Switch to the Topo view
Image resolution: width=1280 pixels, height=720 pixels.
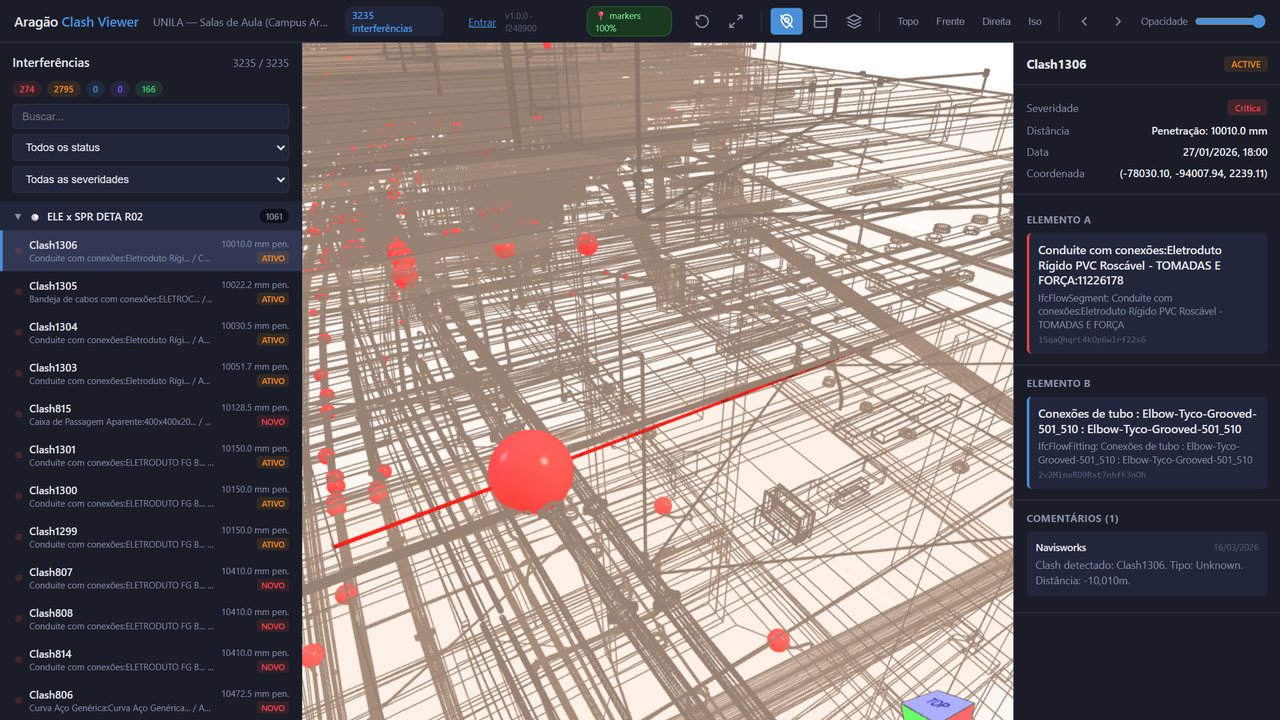908,21
